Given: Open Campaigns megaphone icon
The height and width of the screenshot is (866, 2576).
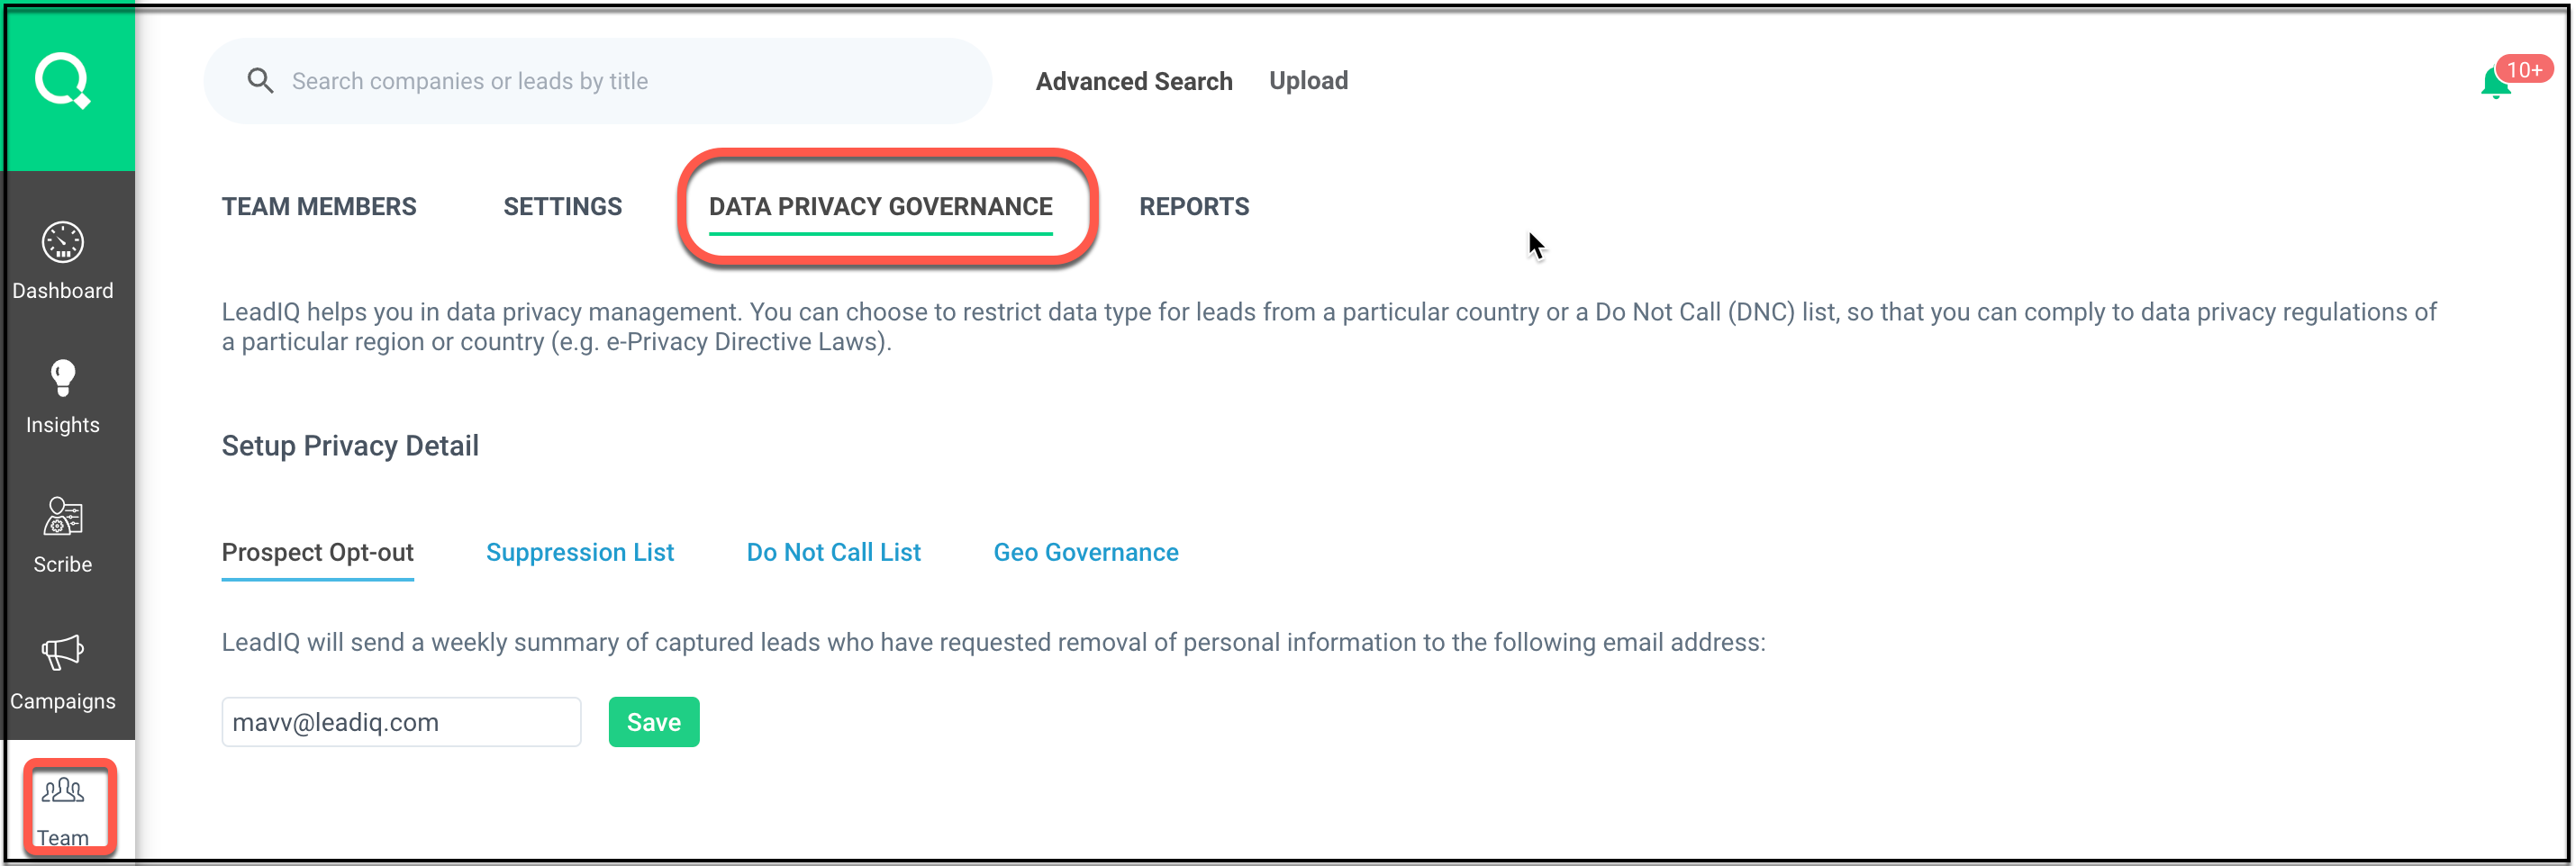Looking at the screenshot, I should pos(63,653).
